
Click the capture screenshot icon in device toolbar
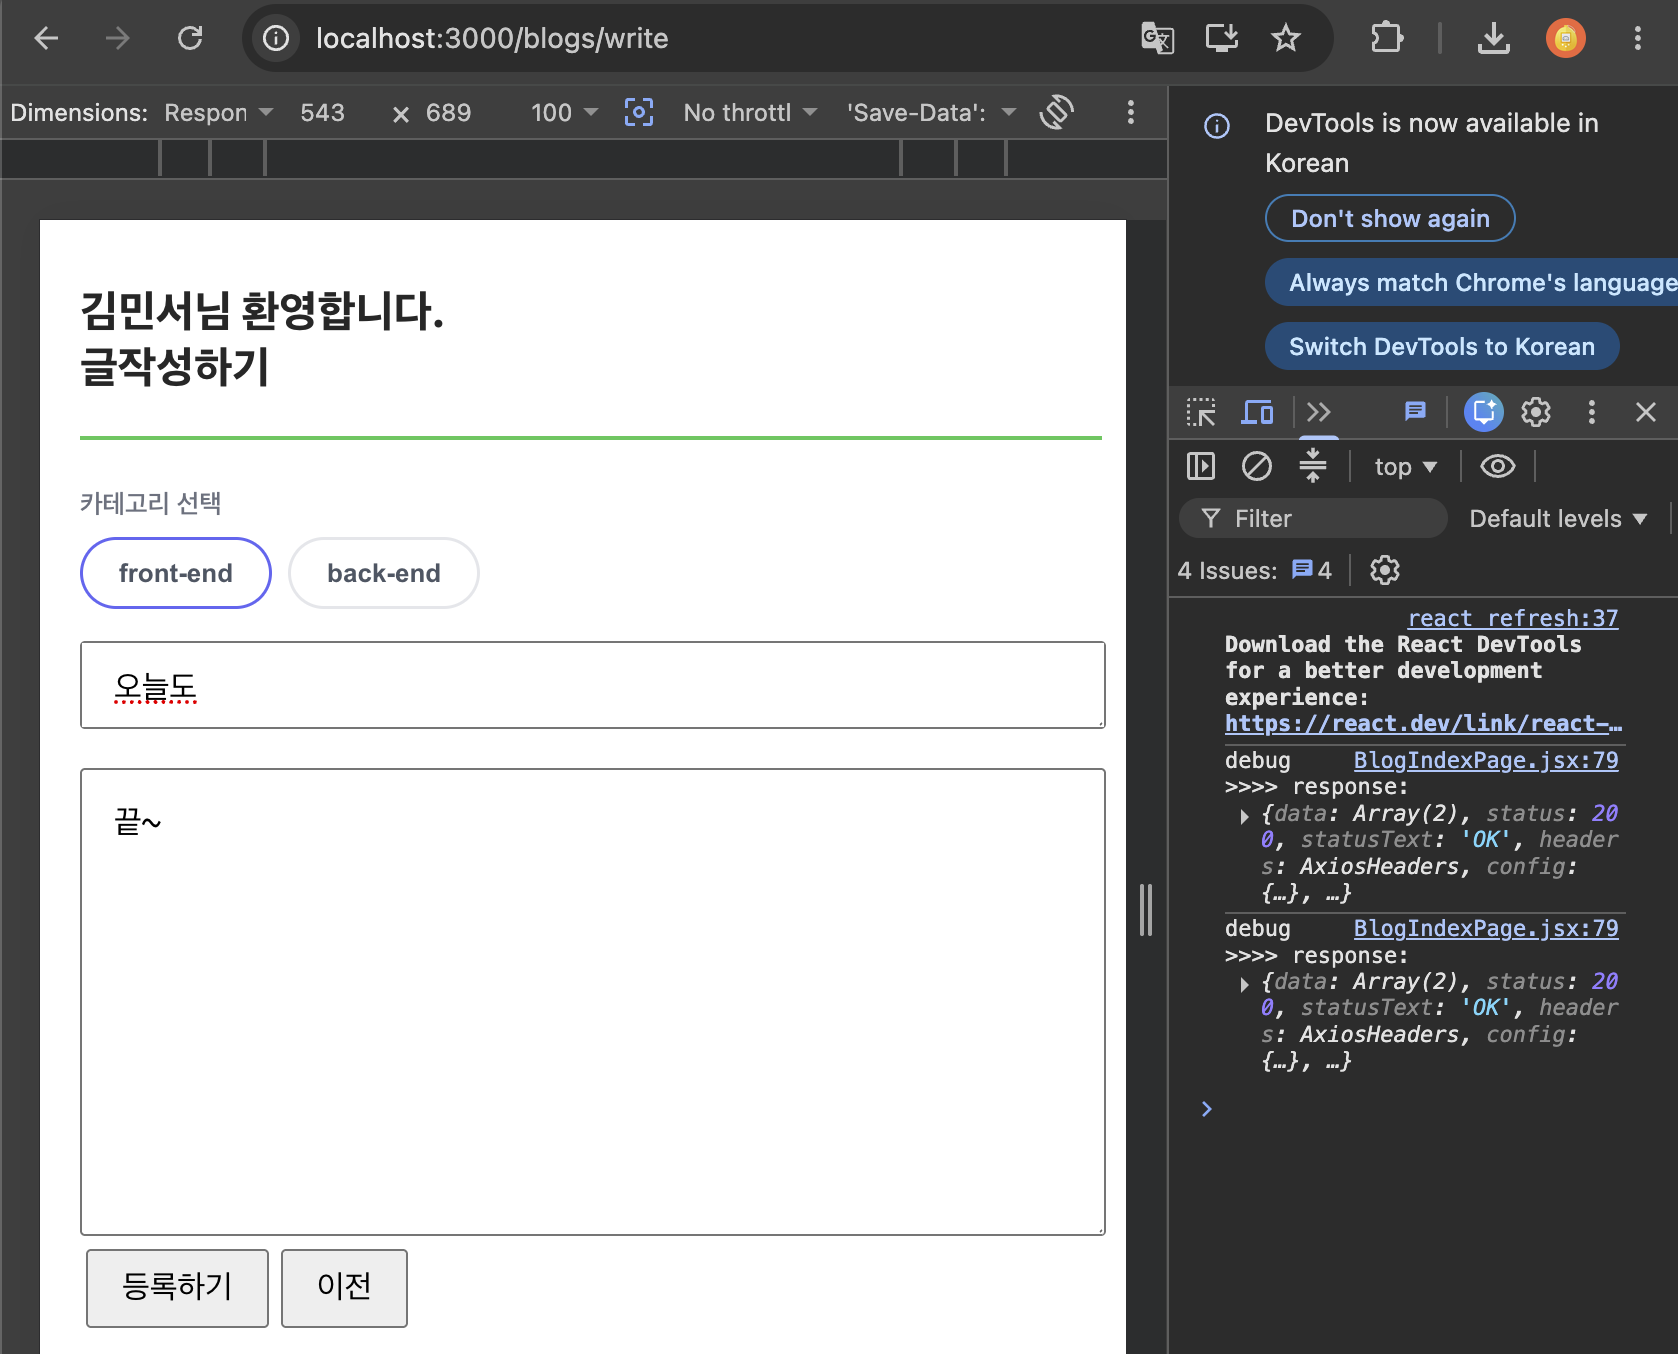[639, 112]
